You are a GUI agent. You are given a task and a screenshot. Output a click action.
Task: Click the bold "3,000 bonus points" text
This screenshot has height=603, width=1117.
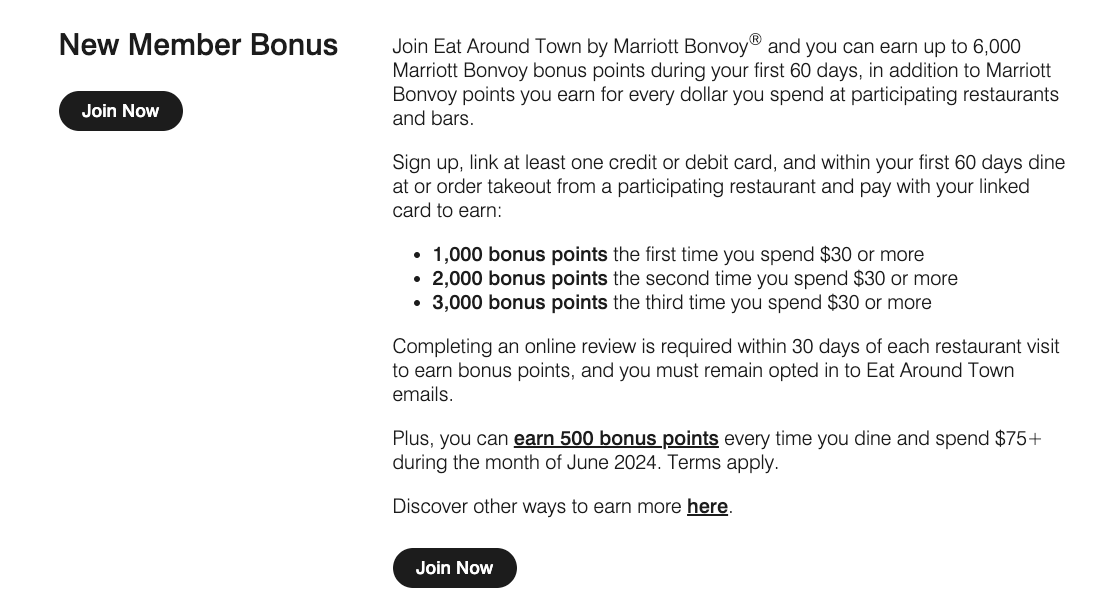(519, 302)
